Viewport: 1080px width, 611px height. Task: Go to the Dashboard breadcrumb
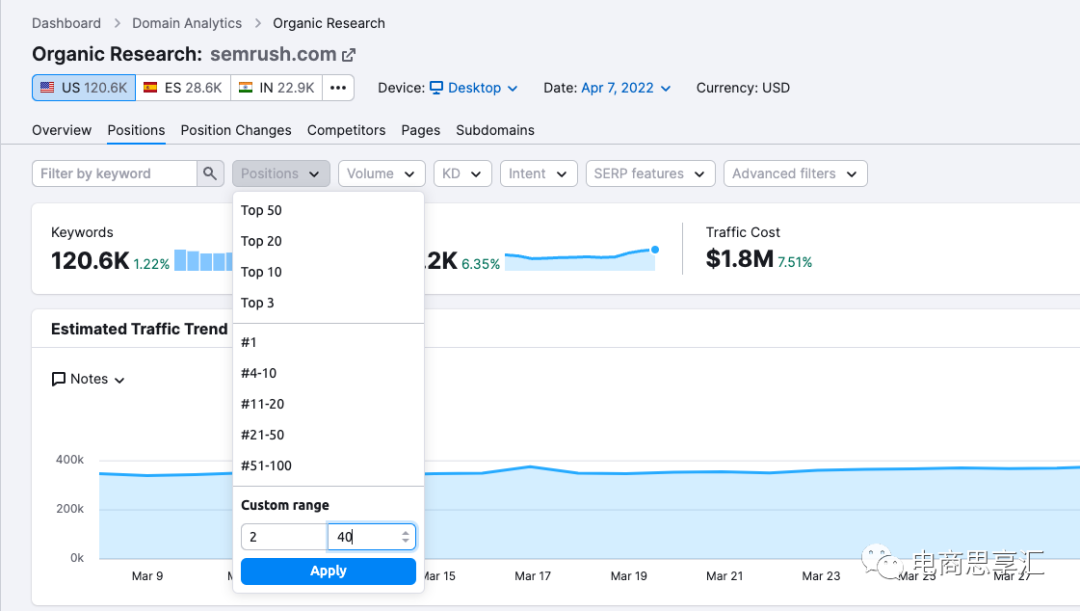66,23
